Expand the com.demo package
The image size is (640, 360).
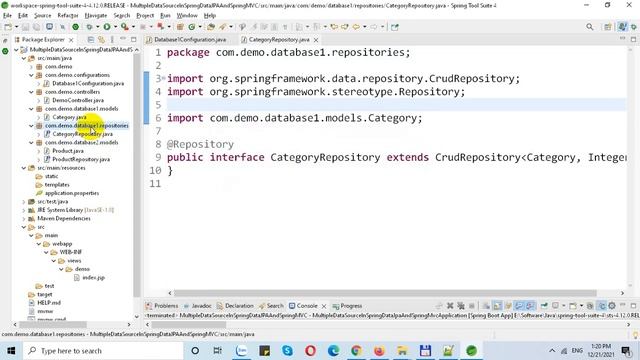(x=31, y=67)
